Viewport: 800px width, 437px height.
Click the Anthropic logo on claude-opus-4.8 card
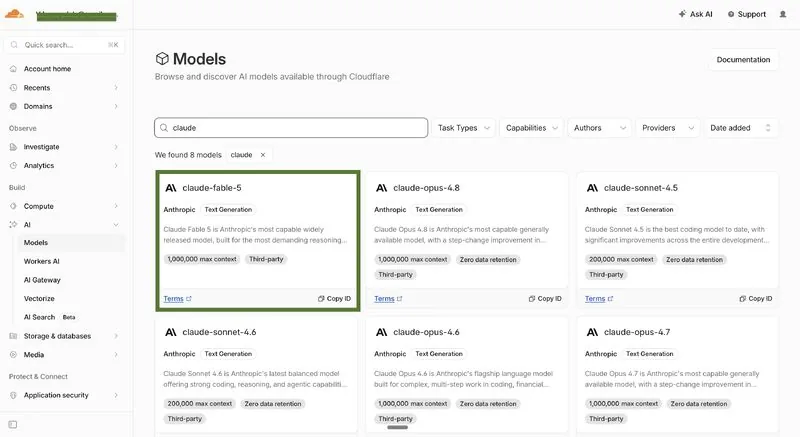pos(382,188)
